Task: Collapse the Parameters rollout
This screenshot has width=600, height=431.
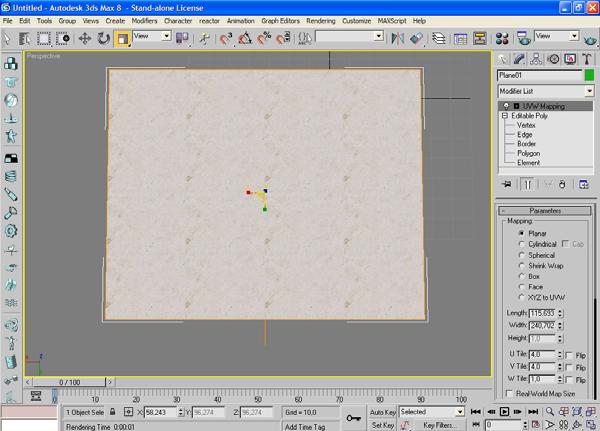Action: tap(545, 211)
